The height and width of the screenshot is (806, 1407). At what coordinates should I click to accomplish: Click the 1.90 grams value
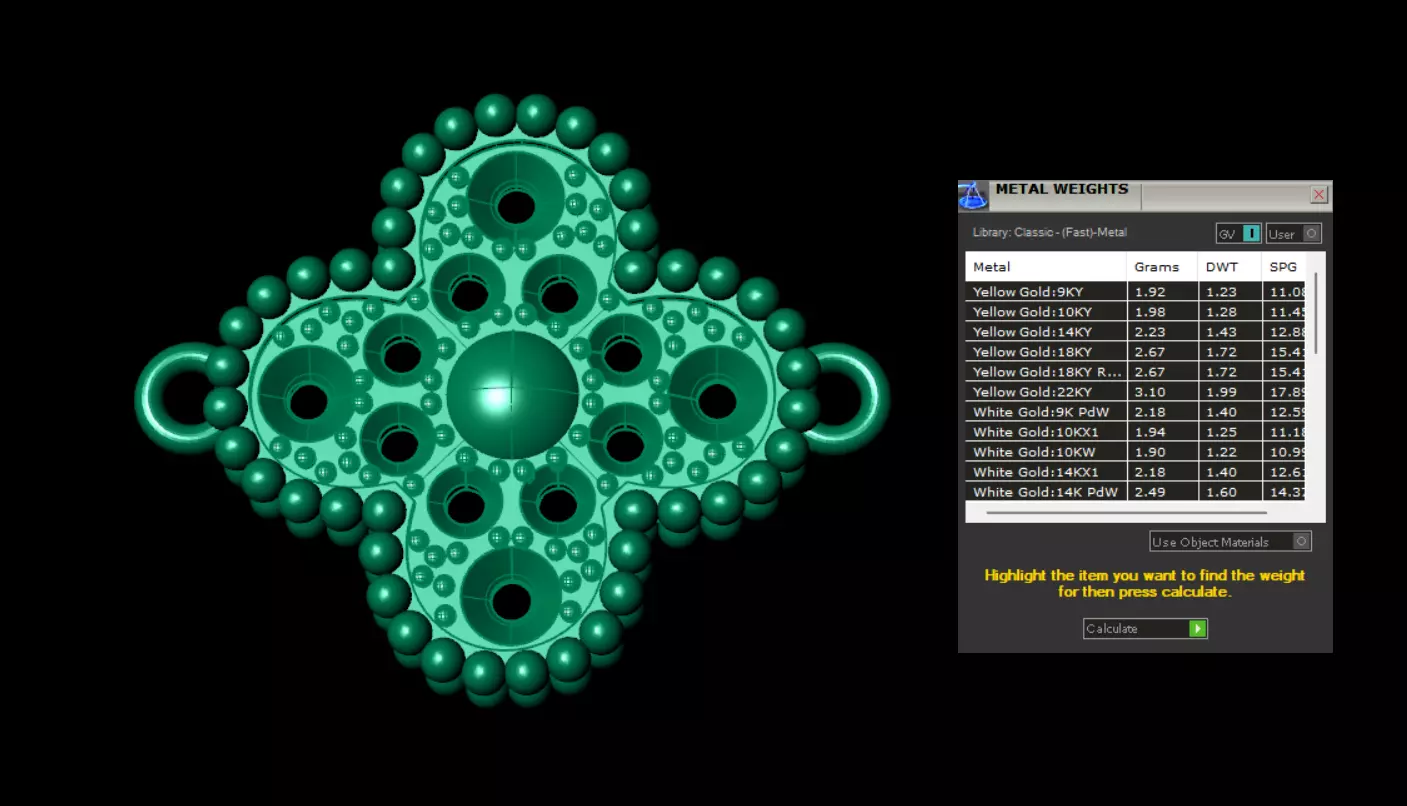1148,452
